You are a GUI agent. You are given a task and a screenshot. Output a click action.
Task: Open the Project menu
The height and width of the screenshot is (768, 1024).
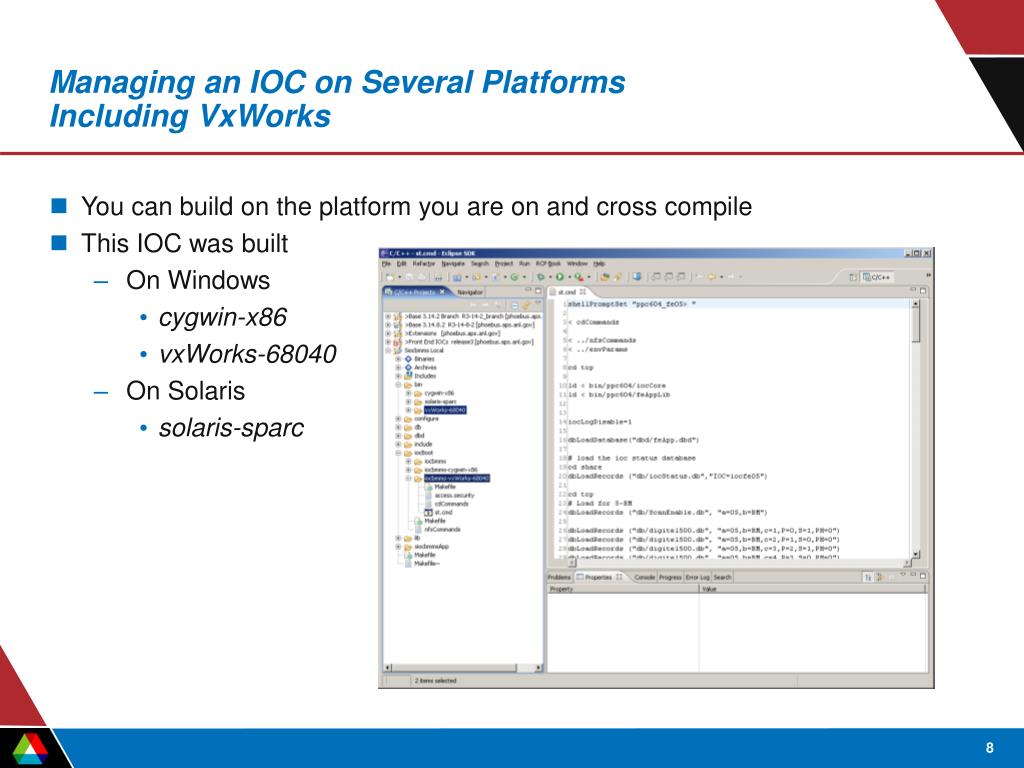pos(504,264)
